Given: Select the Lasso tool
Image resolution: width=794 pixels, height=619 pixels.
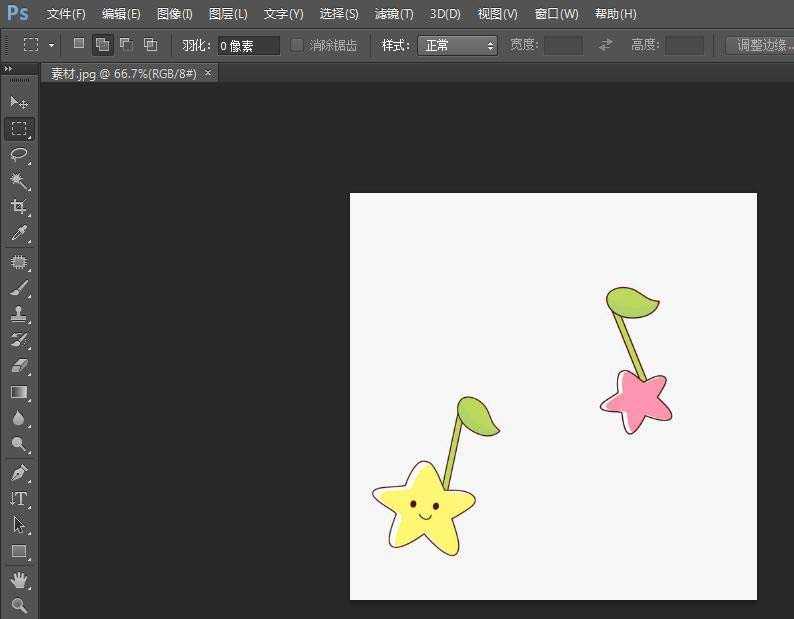Looking at the screenshot, I should coord(19,155).
